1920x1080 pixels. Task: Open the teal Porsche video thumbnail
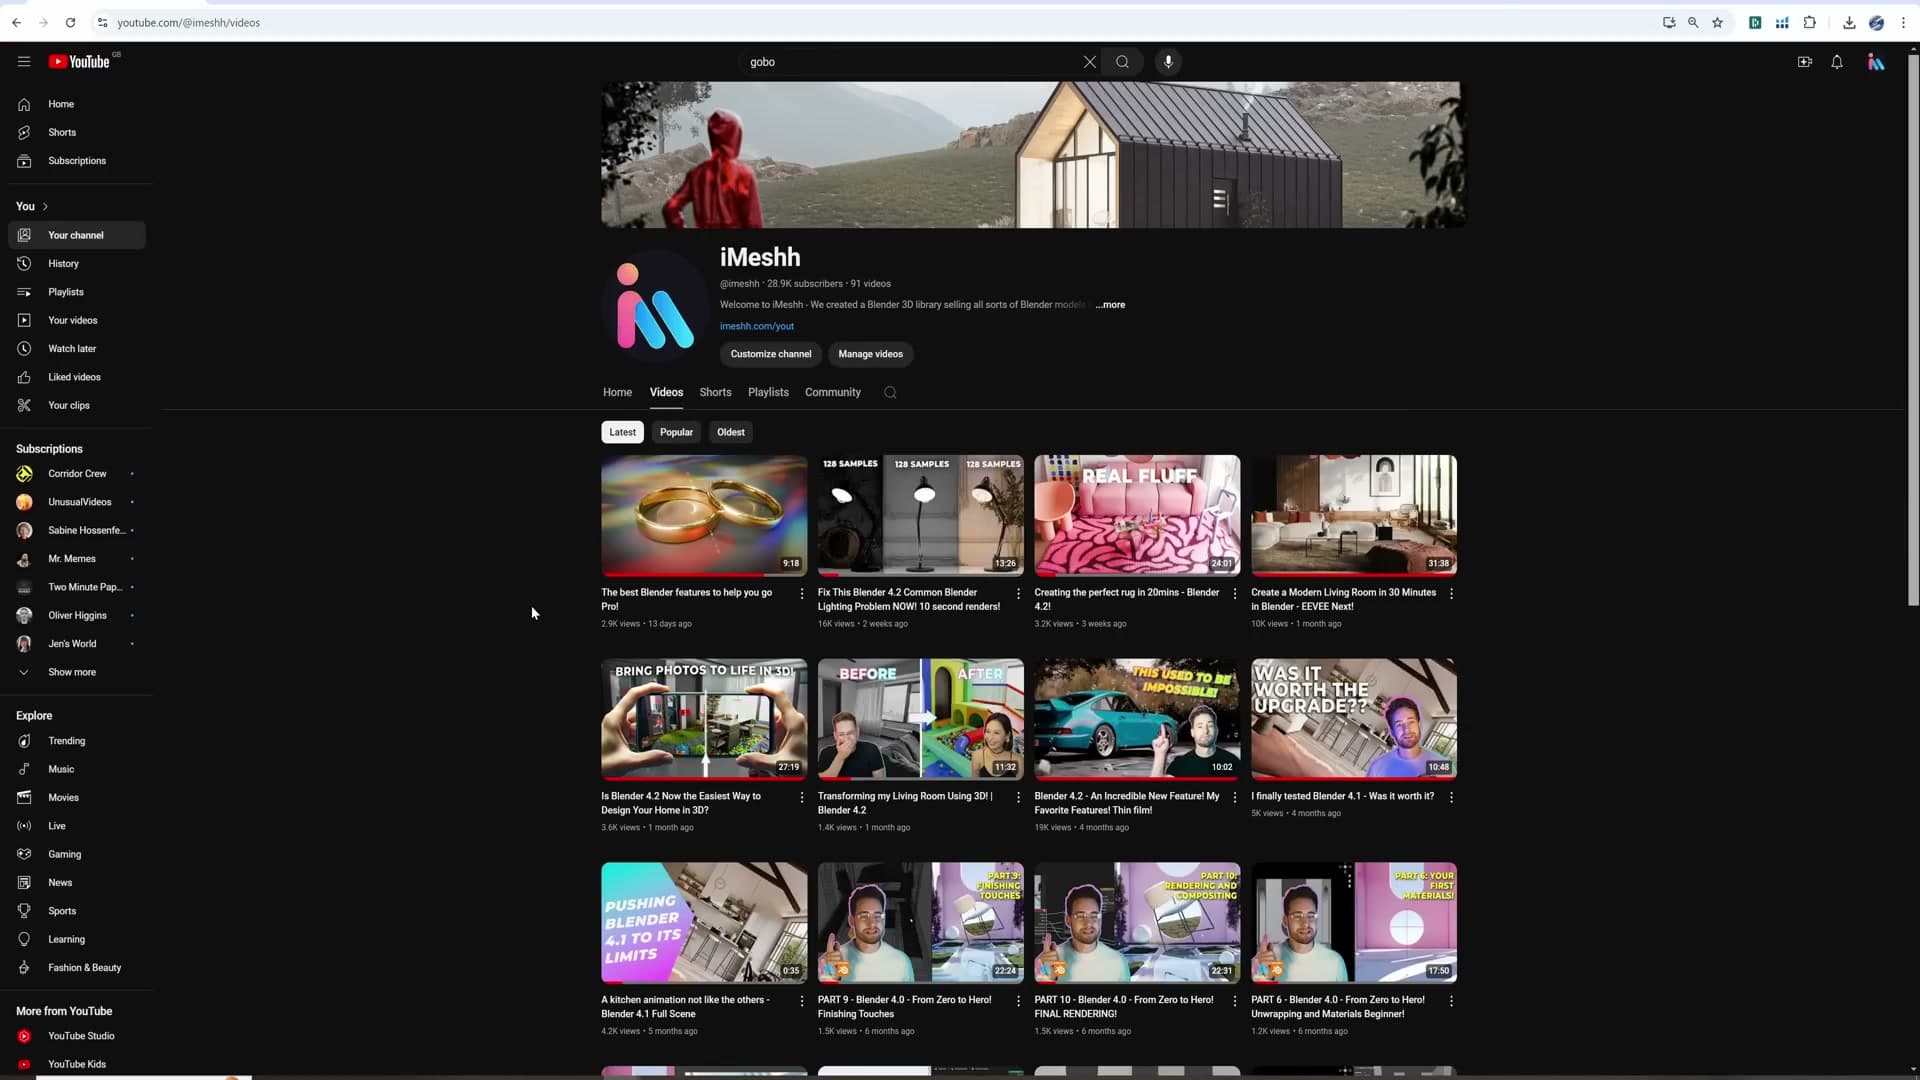tap(1137, 719)
